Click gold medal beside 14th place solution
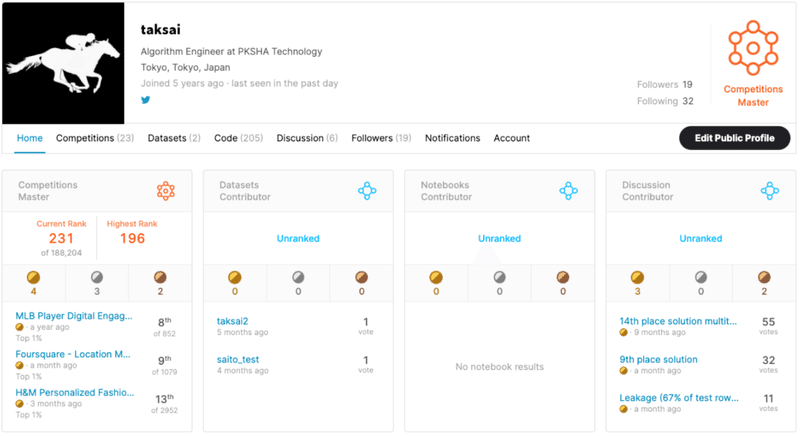The height and width of the screenshot is (436, 800). pyautogui.click(x=623, y=332)
